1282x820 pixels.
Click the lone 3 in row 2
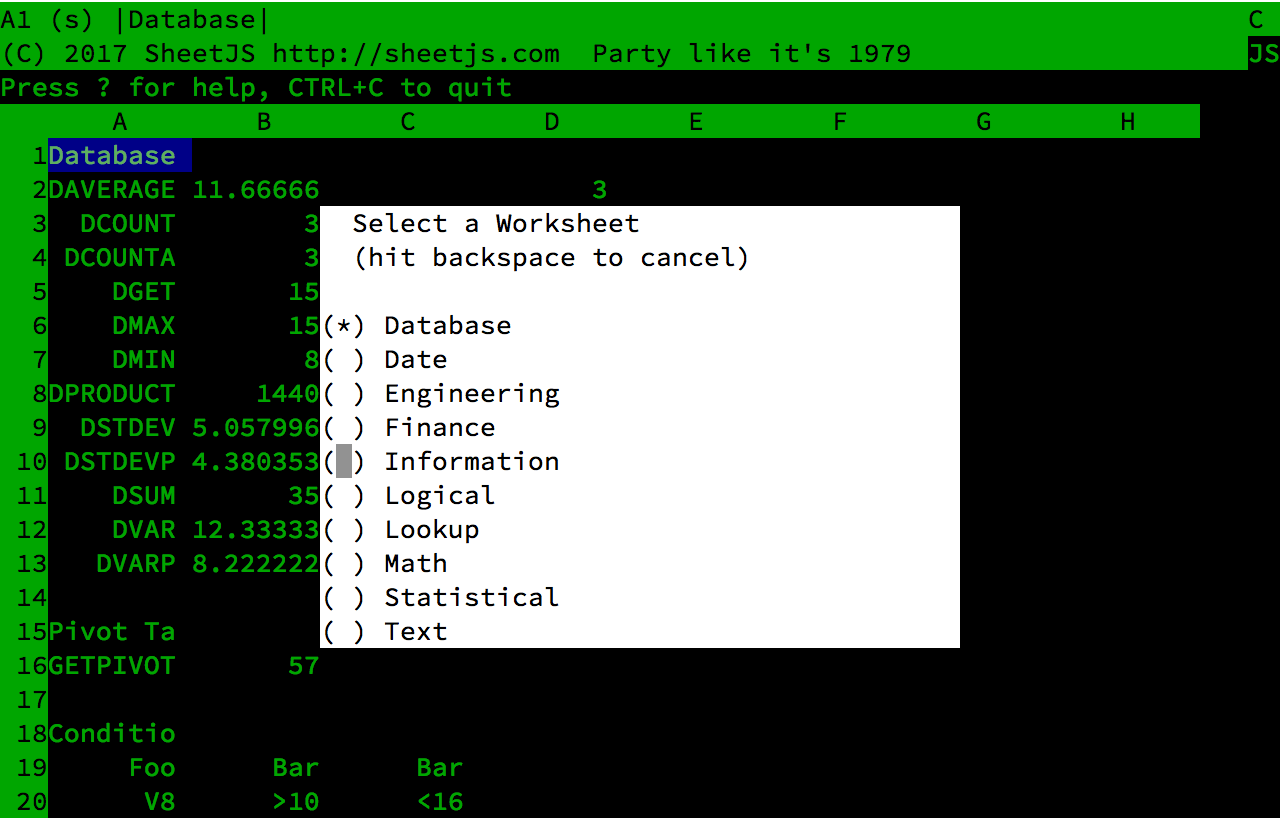(600, 190)
